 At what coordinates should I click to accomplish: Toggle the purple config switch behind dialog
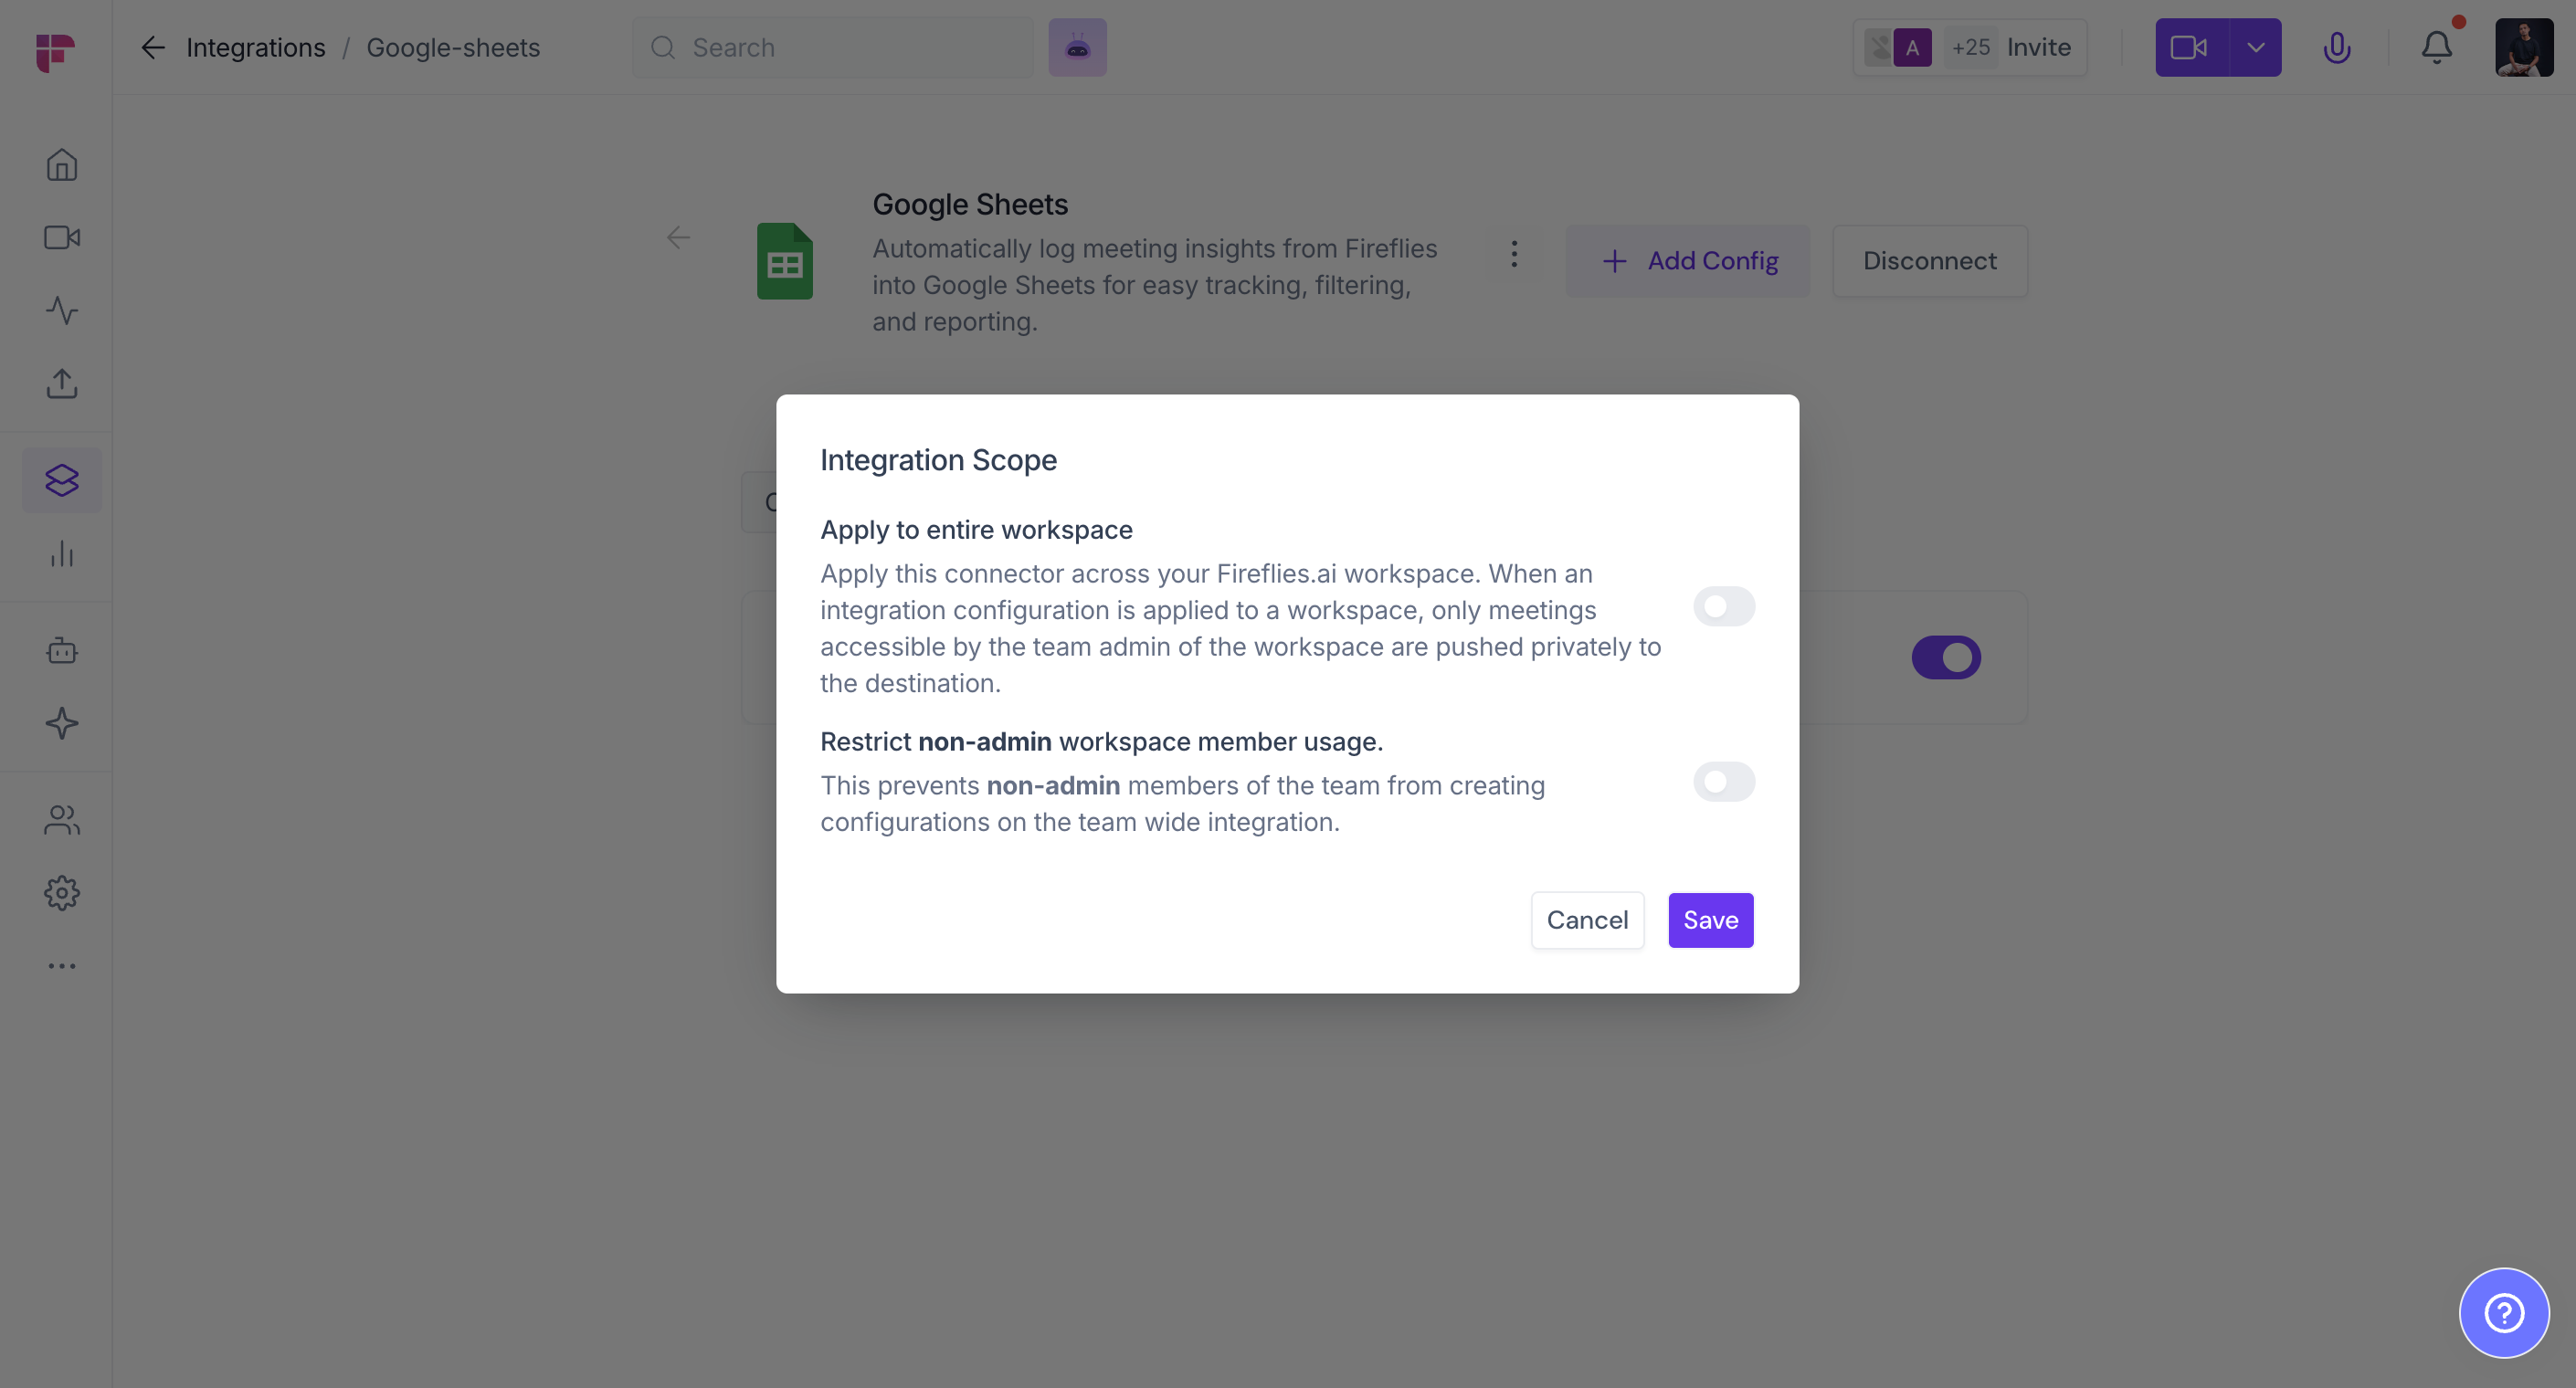coord(1945,658)
